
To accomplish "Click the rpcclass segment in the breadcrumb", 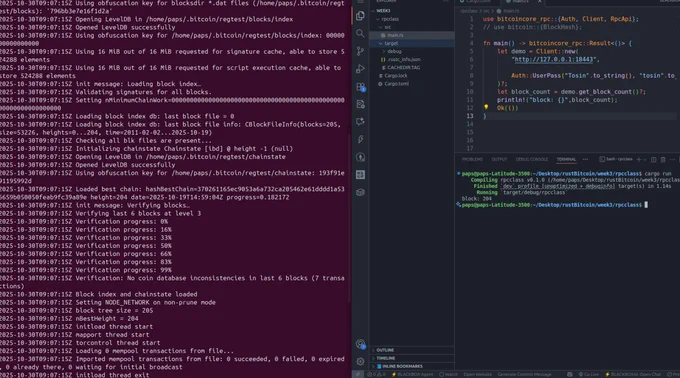I will click(469, 11).
